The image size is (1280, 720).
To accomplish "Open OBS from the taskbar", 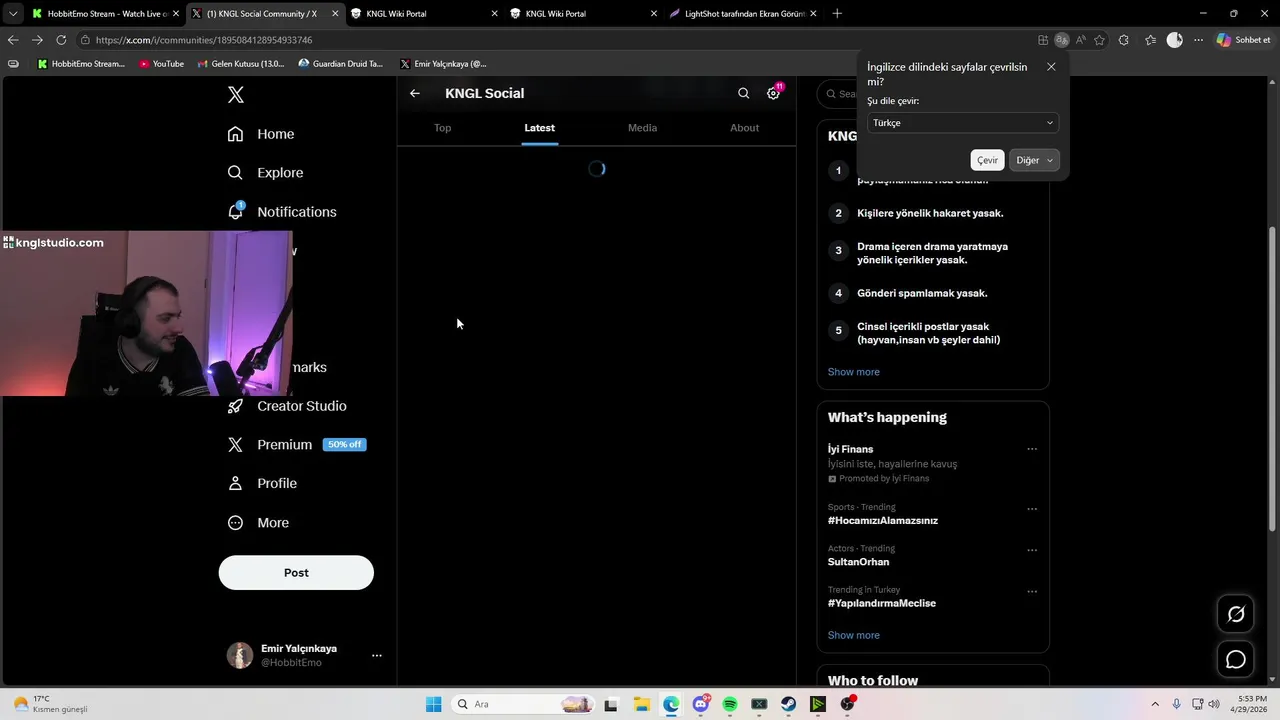I will coord(848,704).
